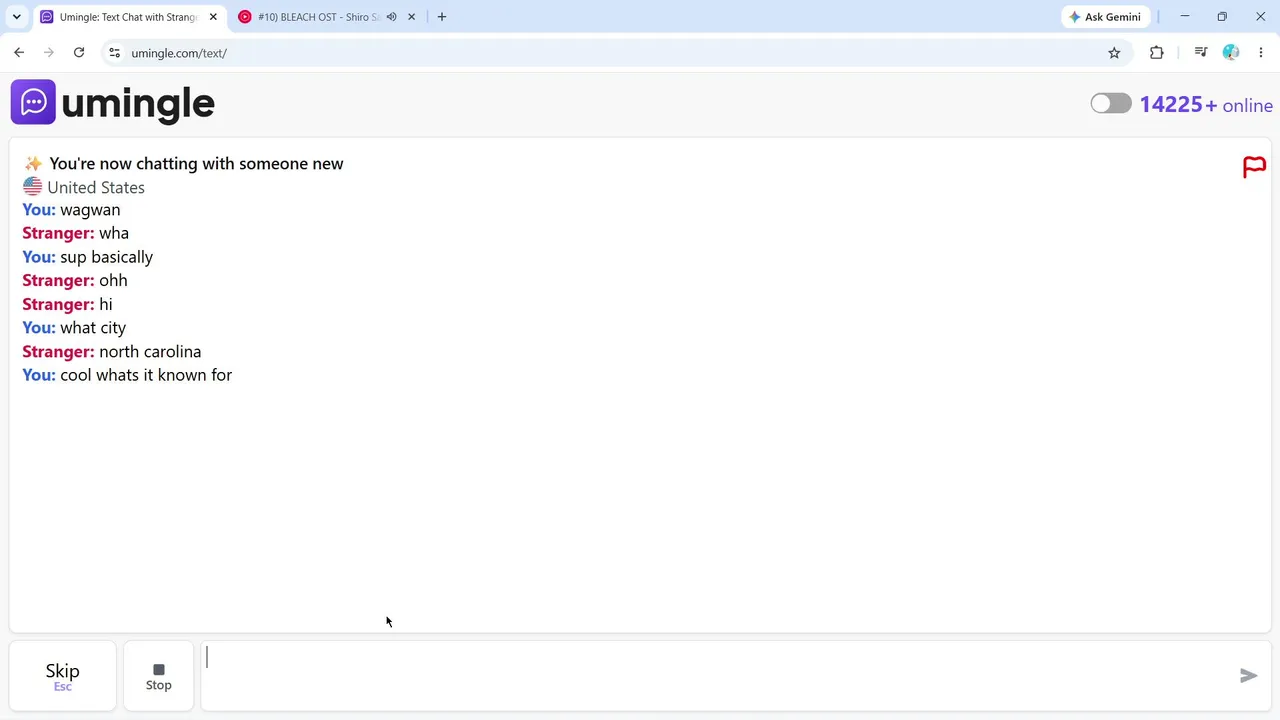Minimize the Chrome window
This screenshot has width=1280, height=720.
[x=1185, y=17]
